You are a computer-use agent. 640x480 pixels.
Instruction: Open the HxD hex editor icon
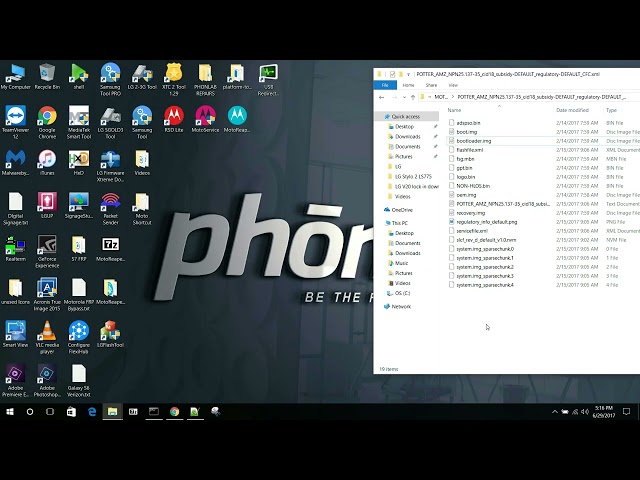click(x=79, y=162)
